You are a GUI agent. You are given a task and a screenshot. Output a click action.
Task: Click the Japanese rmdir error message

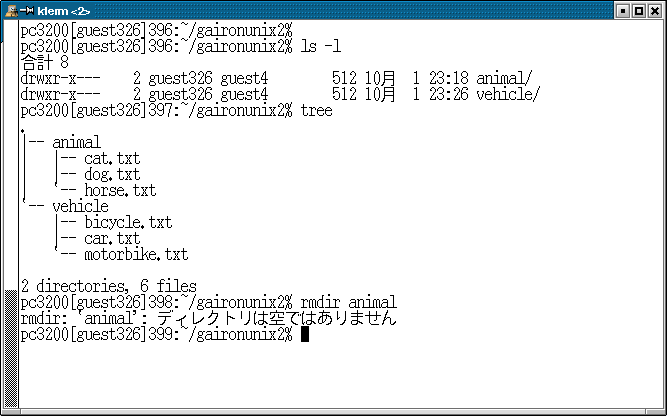276,318
